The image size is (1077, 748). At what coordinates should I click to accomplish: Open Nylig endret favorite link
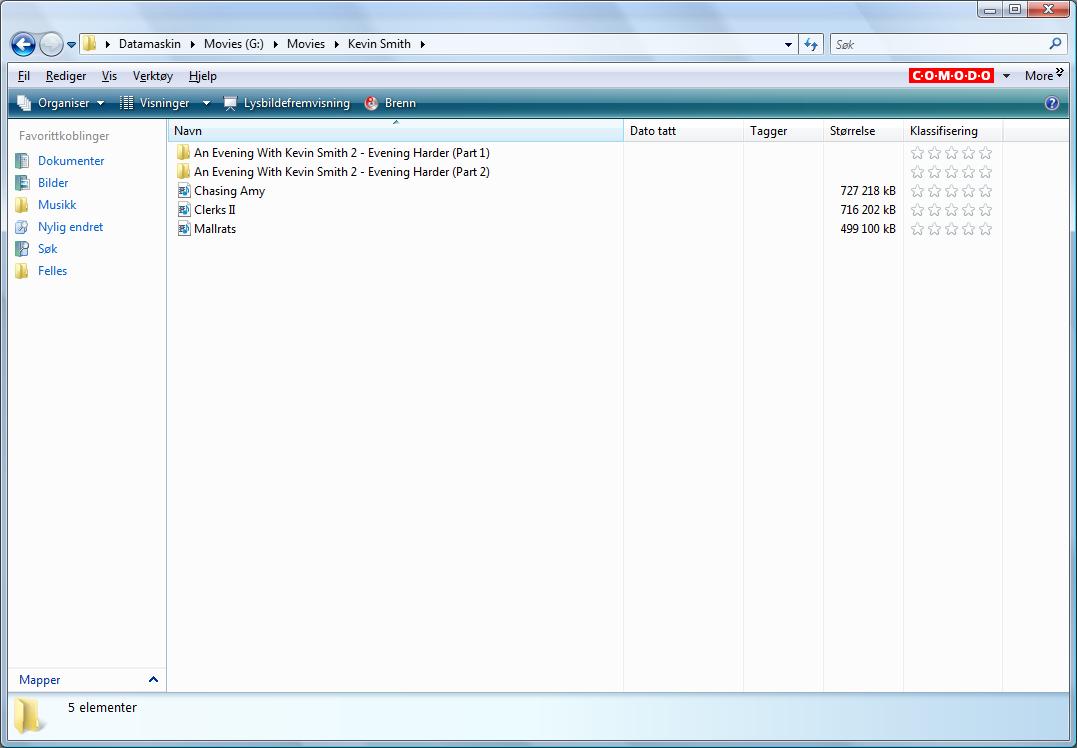[70, 227]
